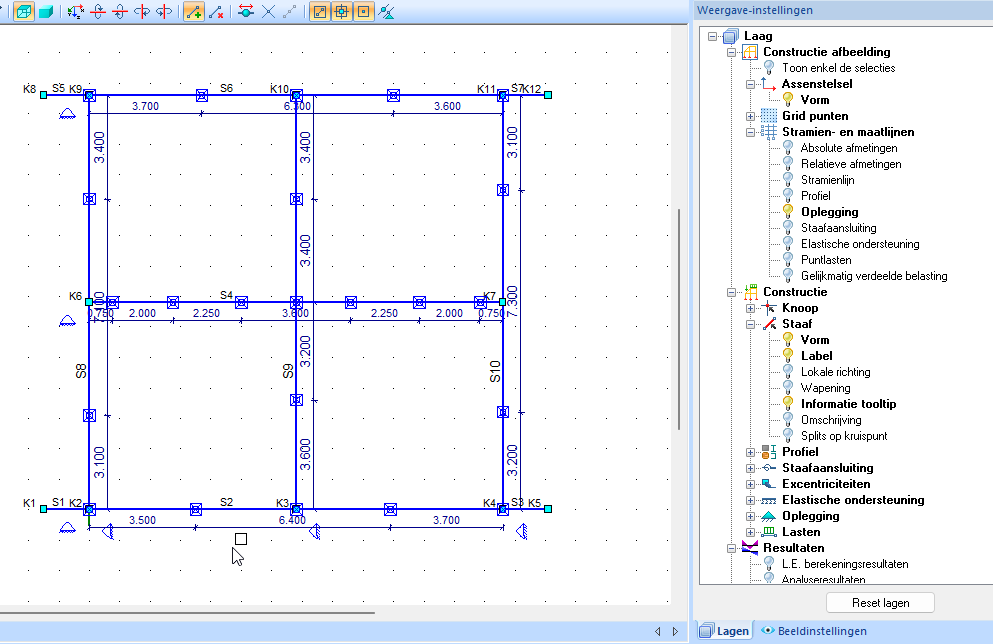Image resolution: width=993 pixels, height=644 pixels.
Task: Toggle the snap-to-center square icon
Action: (364, 11)
